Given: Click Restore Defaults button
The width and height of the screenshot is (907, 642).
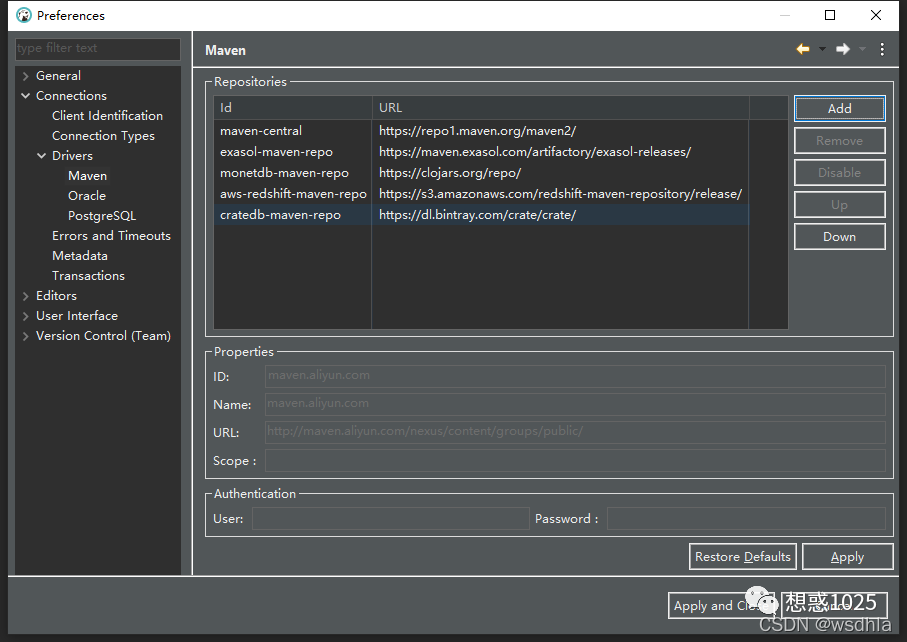Looking at the screenshot, I should [x=743, y=556].
